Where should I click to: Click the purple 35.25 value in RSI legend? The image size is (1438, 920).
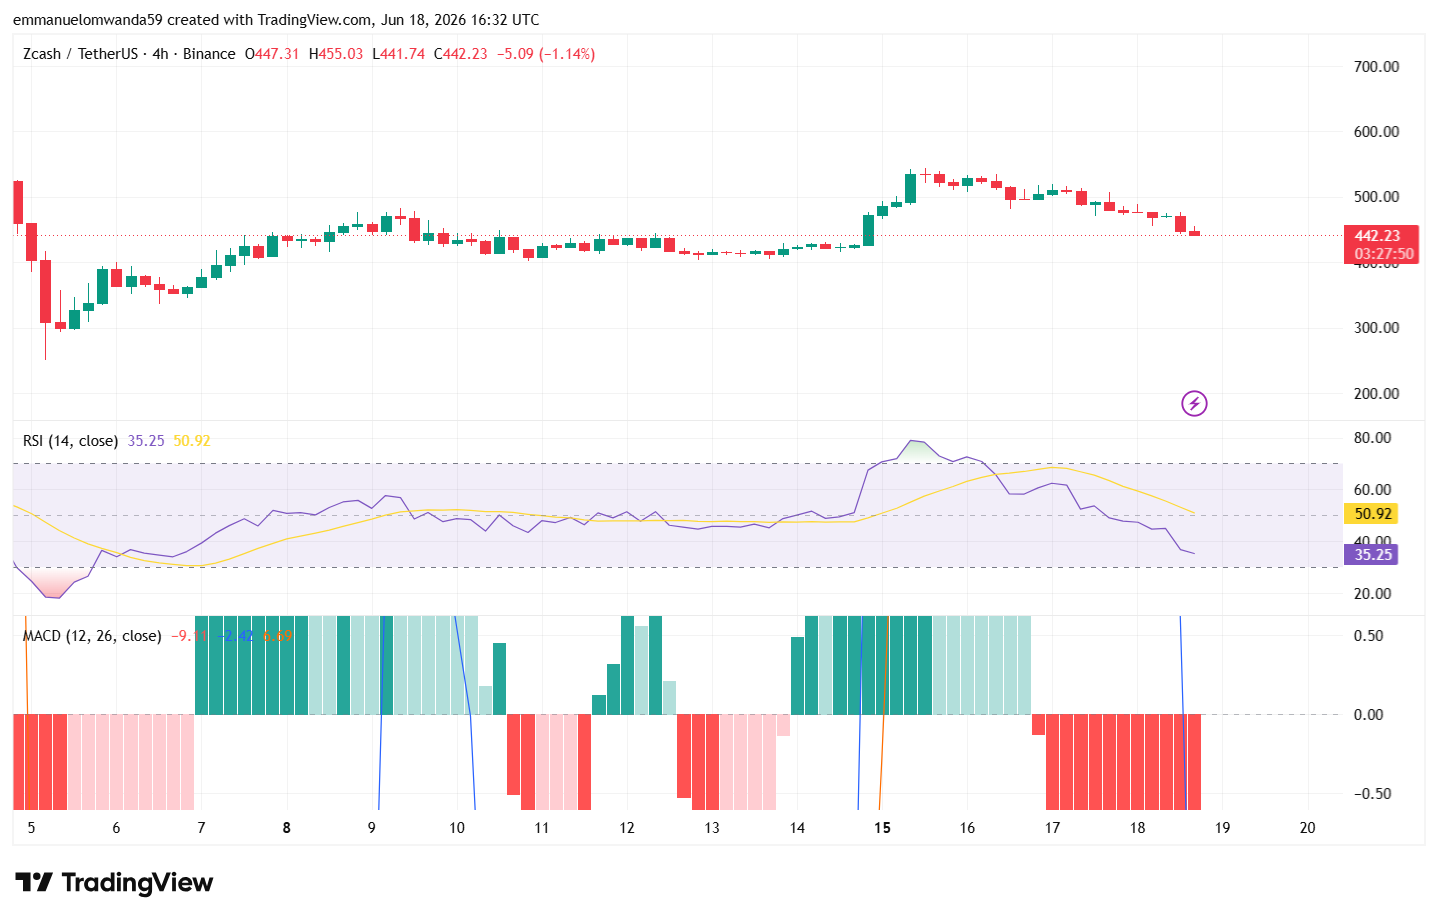146,441
